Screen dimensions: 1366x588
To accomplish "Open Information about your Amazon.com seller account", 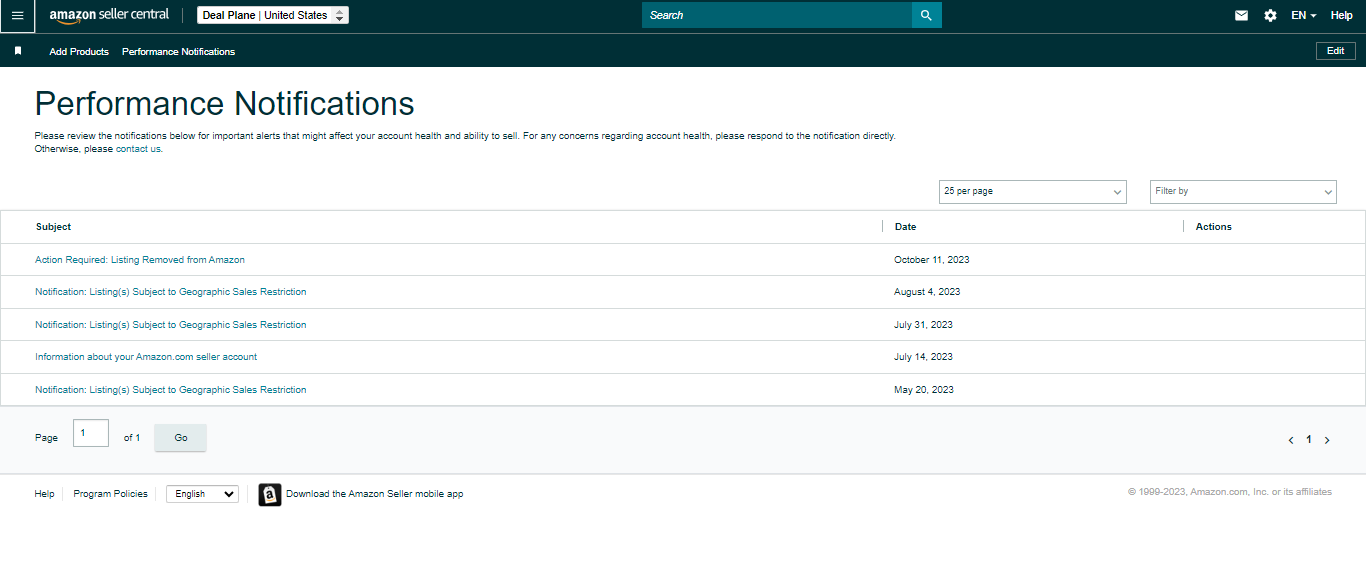I will tap(146, 357).
